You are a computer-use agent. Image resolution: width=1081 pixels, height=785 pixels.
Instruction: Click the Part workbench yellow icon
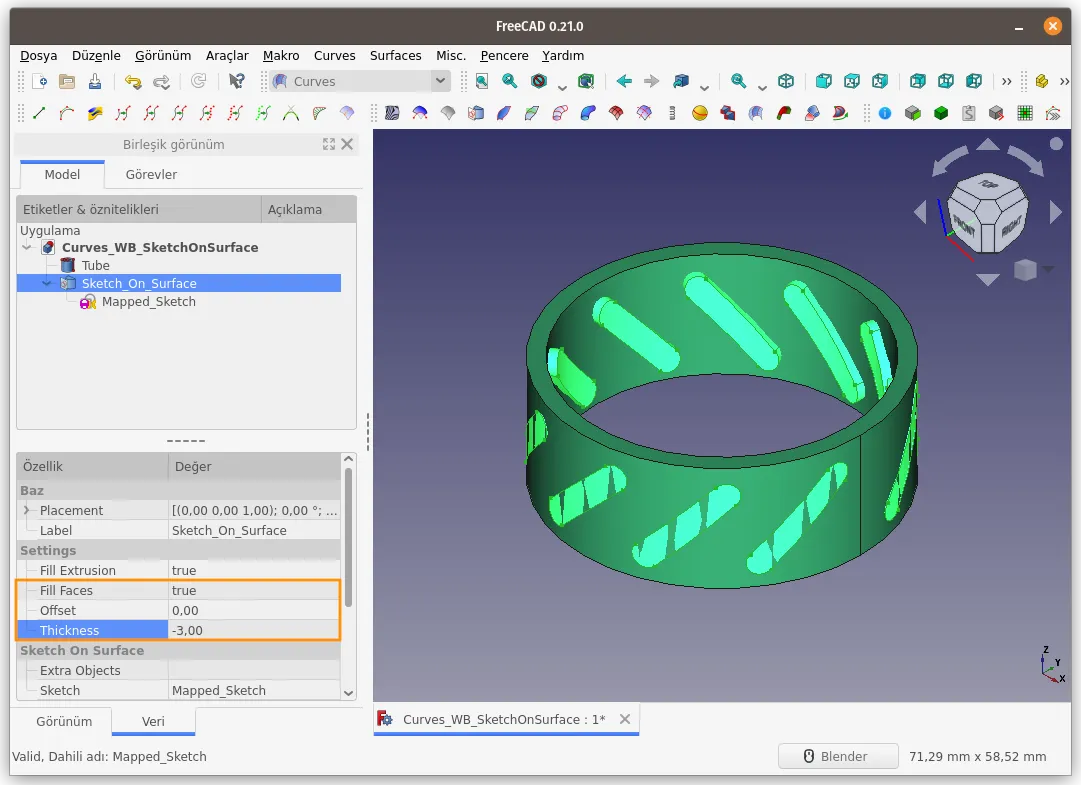1042,81
